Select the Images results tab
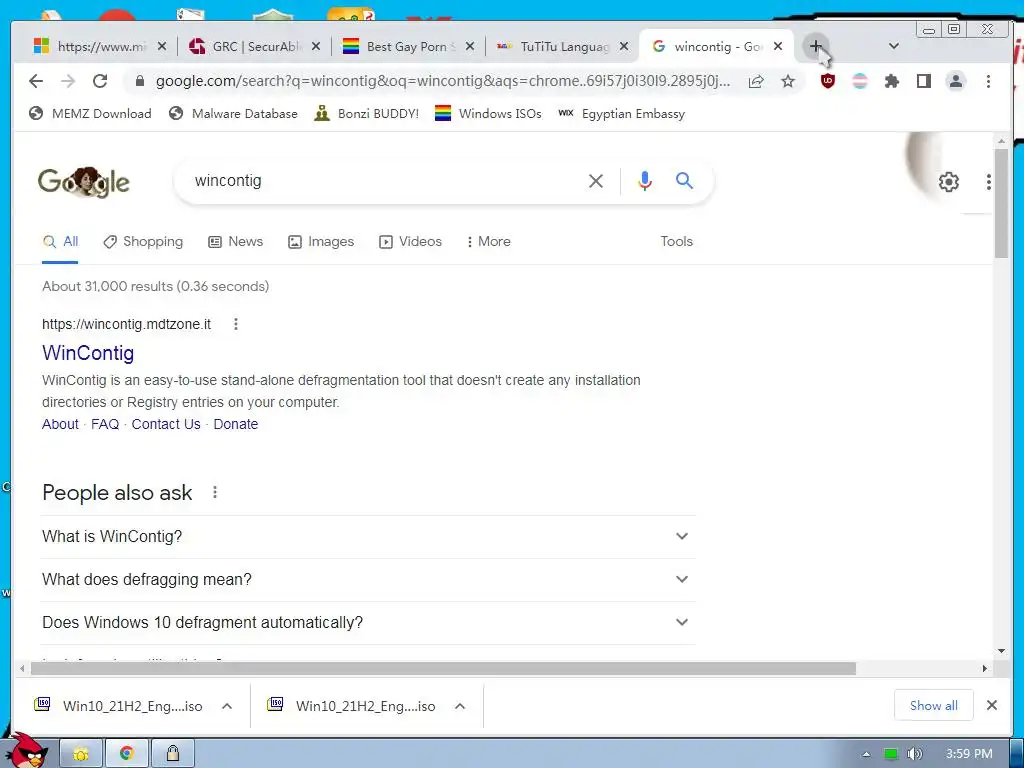Viewport: 1024px width, 768px height. tap(321, 242)
